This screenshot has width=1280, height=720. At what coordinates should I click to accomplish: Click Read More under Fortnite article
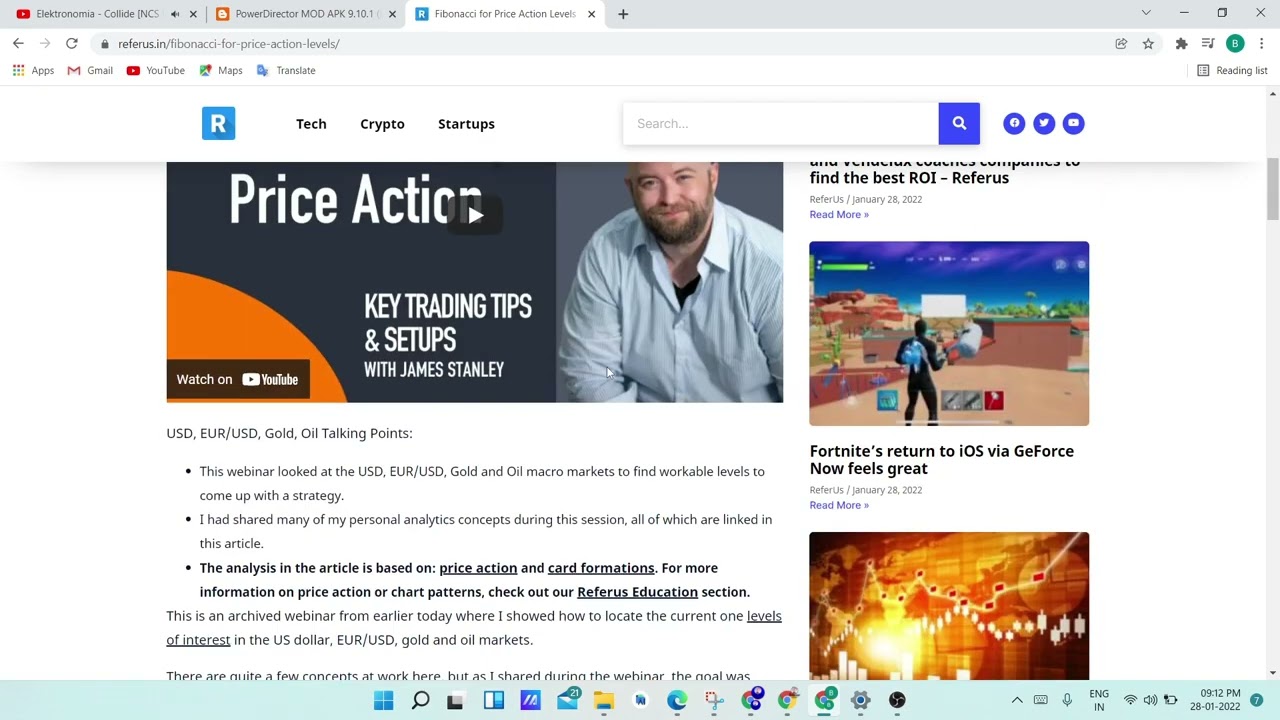pos(839,505)
